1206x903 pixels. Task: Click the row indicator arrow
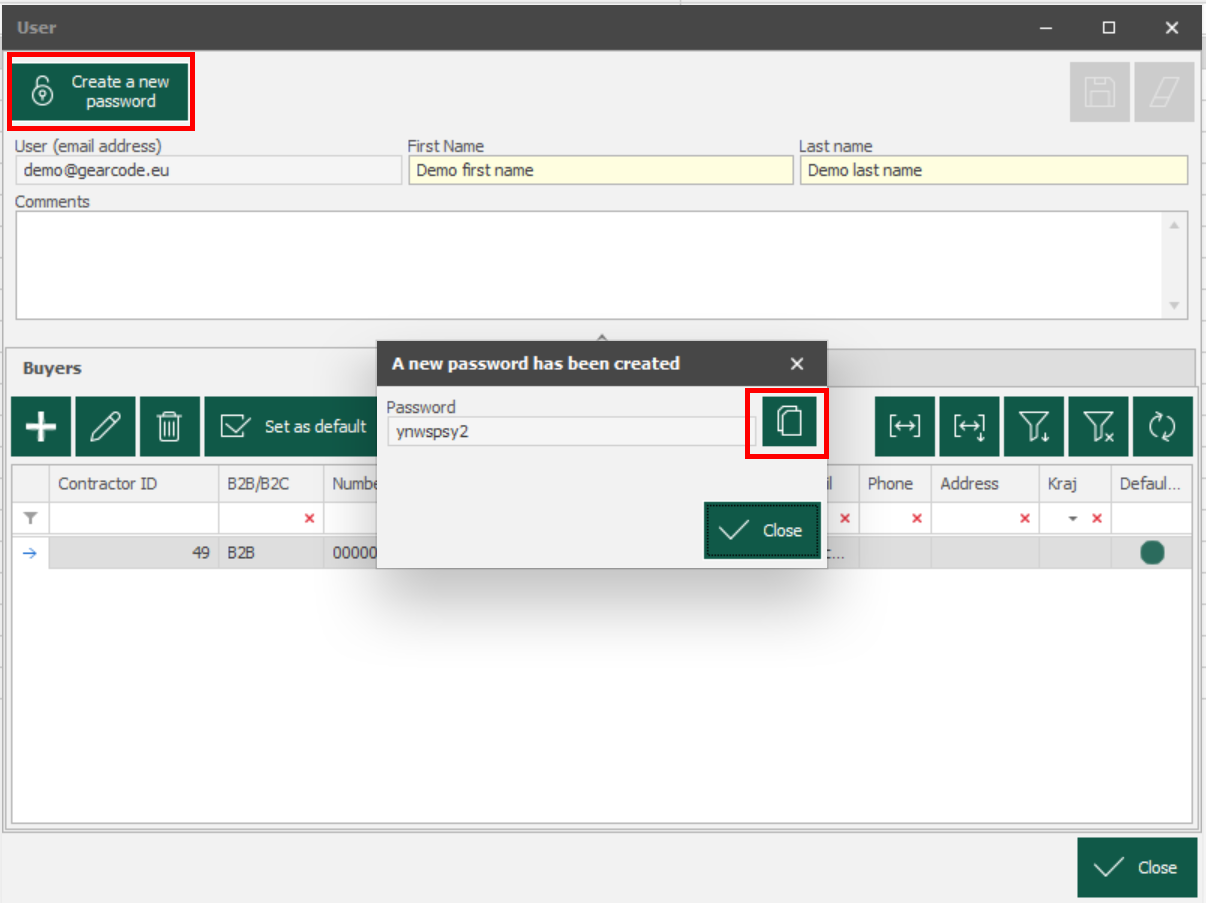click(30, 552)
